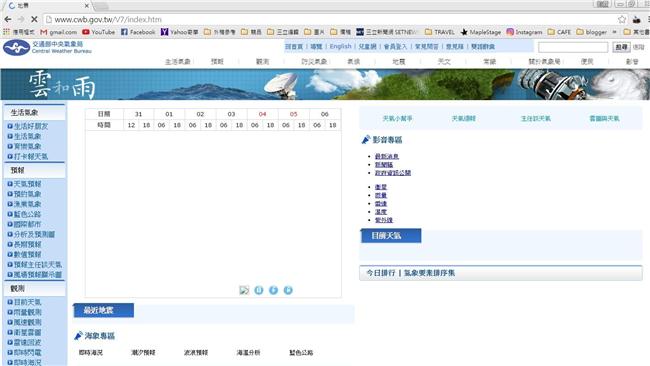Open the 生活氣象 top menu
Viewport: 650px width, 366px height.
point(177,61)
